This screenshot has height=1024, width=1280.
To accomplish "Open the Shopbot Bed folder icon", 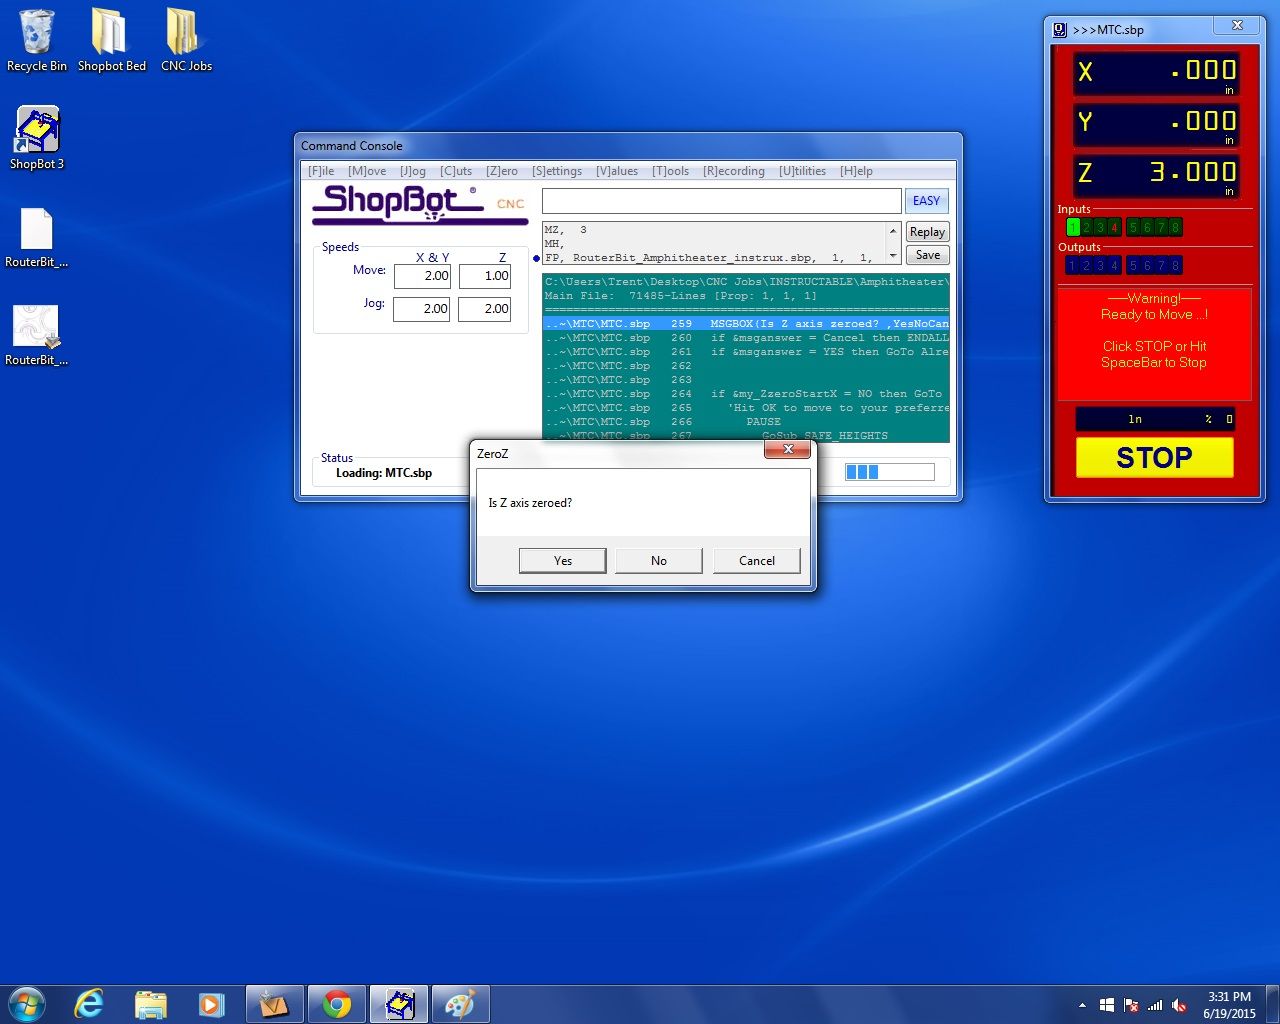I will pos(110,33).
